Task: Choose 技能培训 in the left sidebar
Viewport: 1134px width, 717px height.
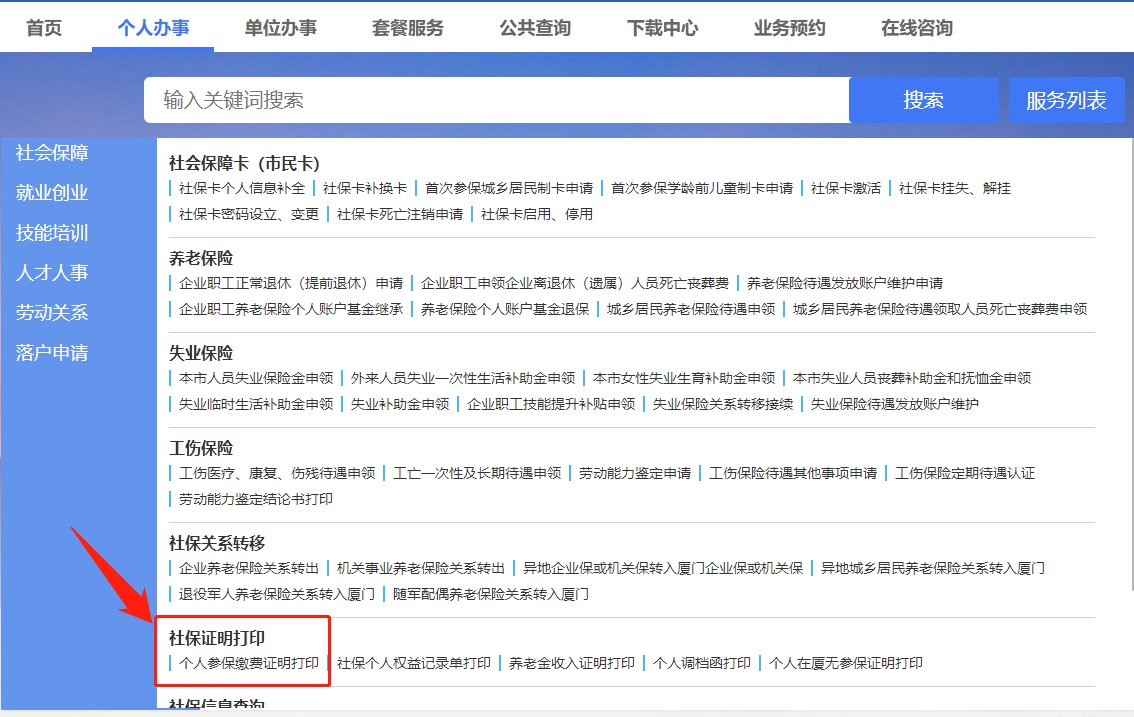Action: coord(52,233)
